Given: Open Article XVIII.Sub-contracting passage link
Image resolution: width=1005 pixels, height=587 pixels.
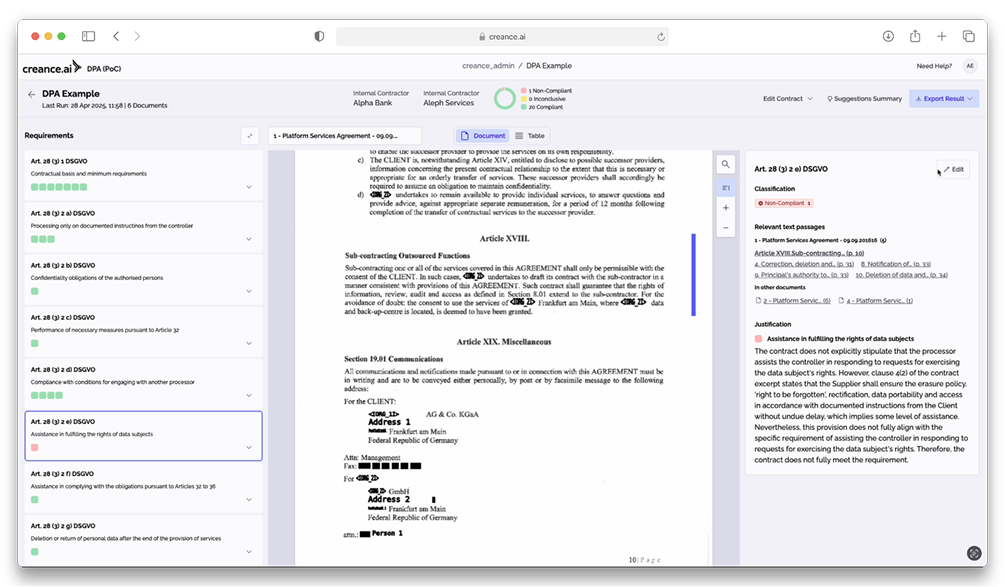Looking at the screenshot, I should 809,253.
